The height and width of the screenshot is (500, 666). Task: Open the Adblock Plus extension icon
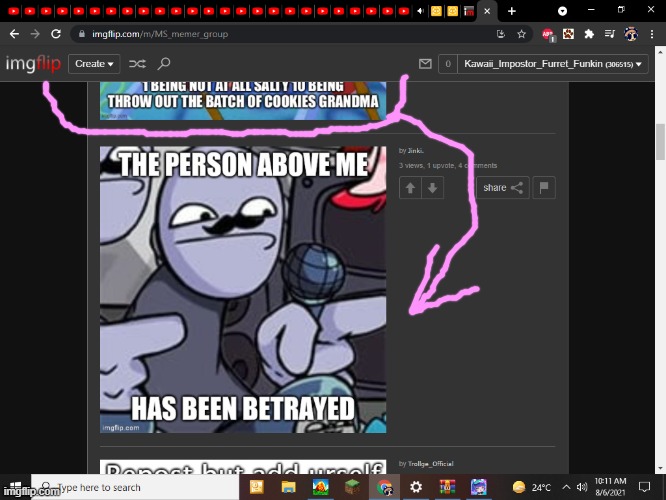(547, 34)
